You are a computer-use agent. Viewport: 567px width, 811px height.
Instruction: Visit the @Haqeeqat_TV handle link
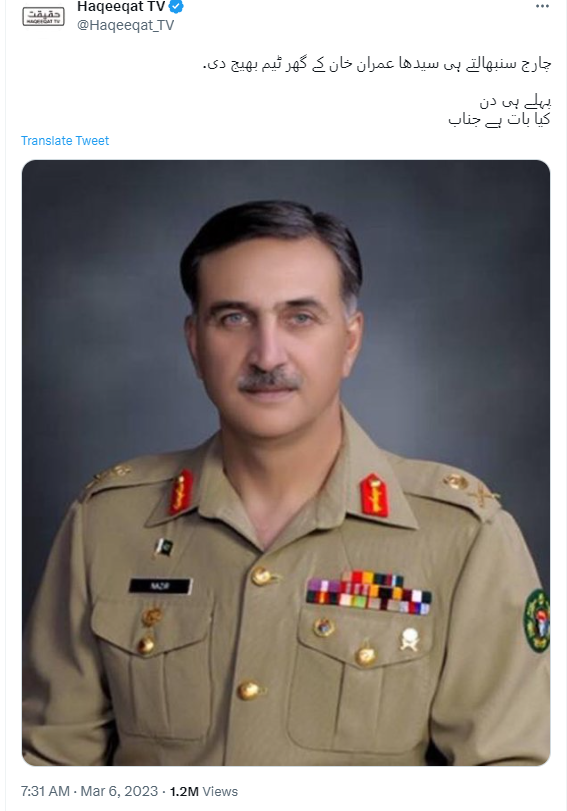(126, 25)
